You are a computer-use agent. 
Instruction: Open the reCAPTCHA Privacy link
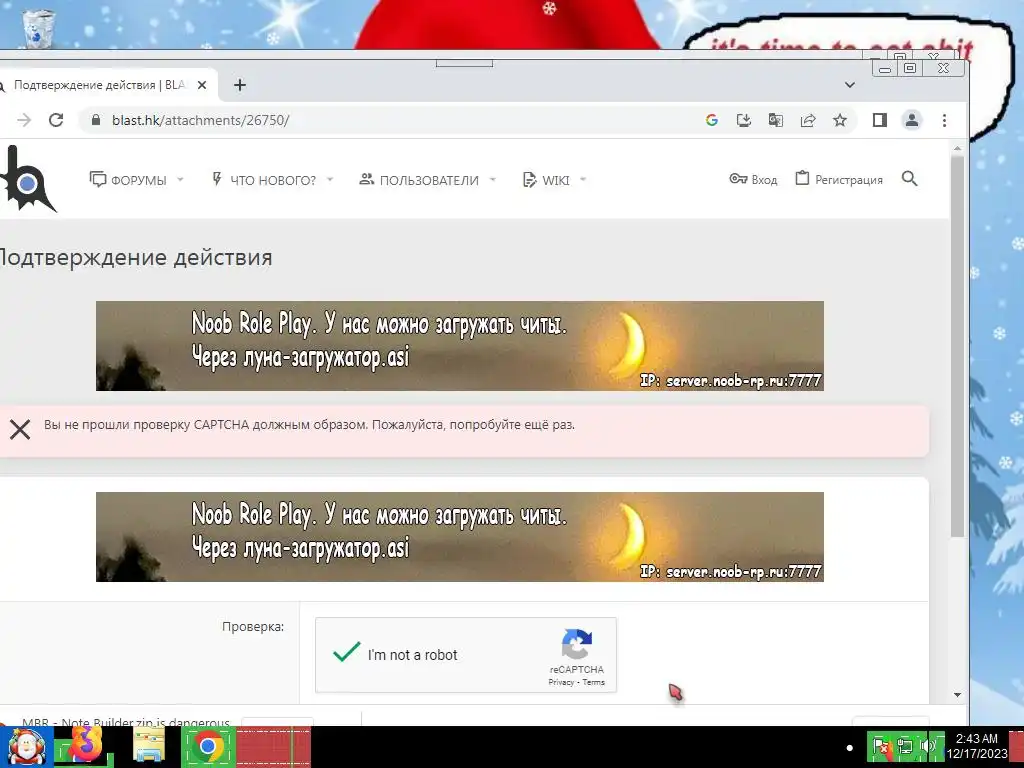tap(561, 682)
